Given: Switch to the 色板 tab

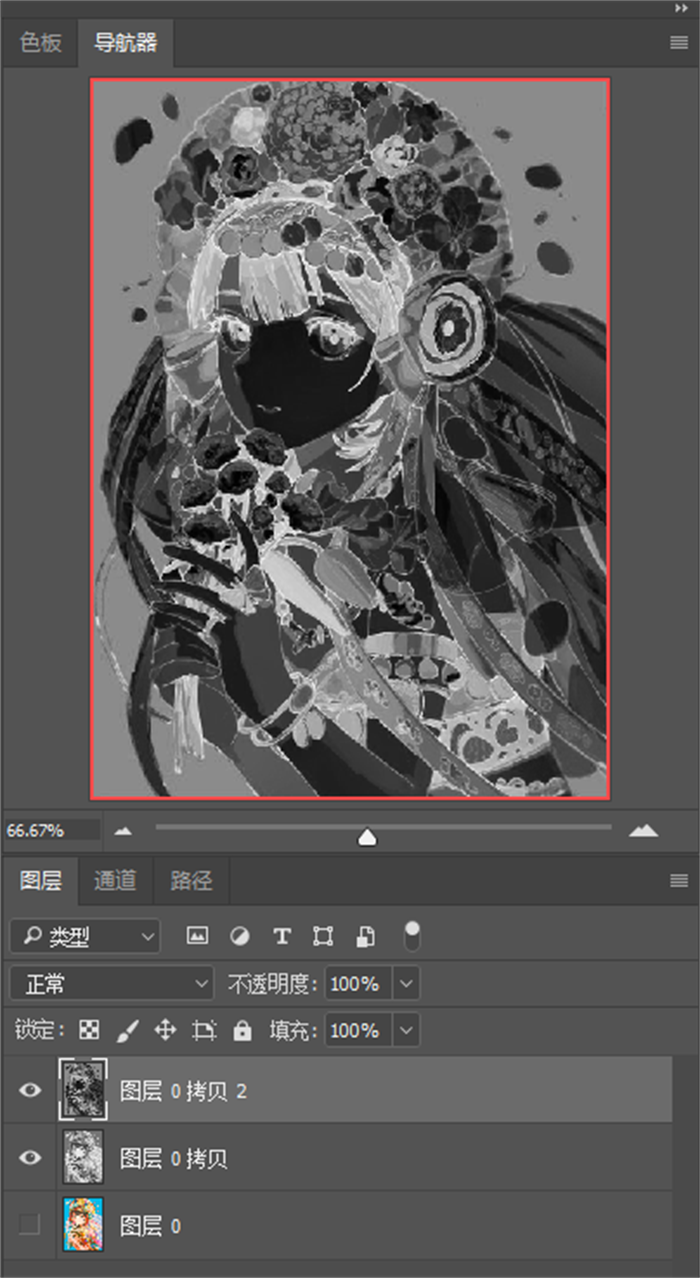Looking at the screenshot, I should point(41,43).
